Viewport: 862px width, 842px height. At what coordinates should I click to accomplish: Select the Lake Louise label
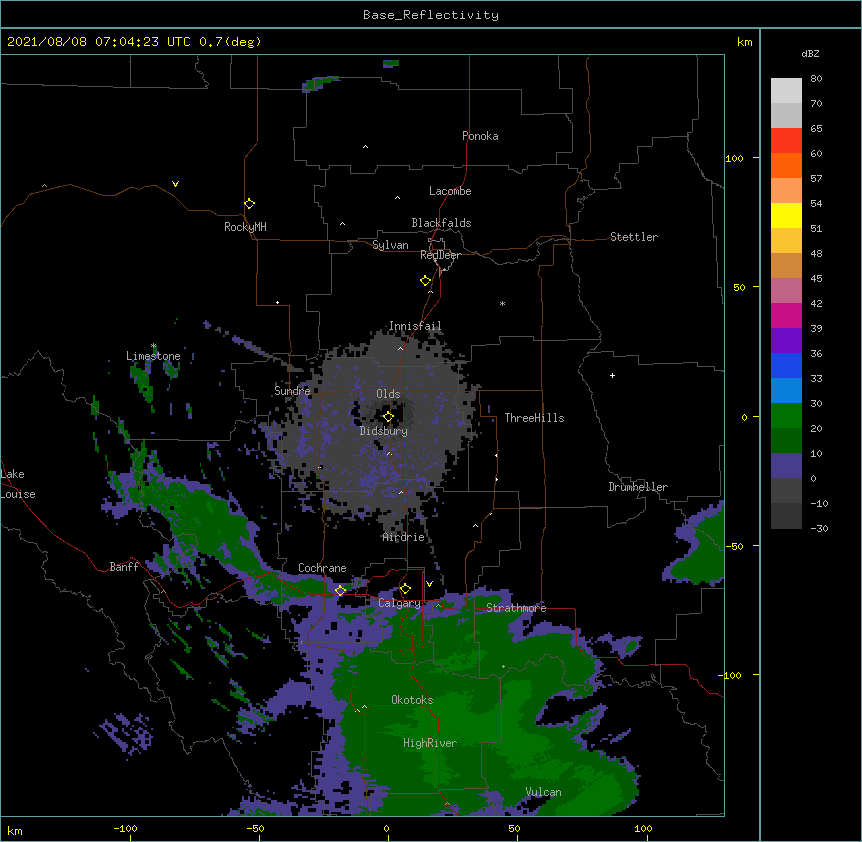(18, 484)
